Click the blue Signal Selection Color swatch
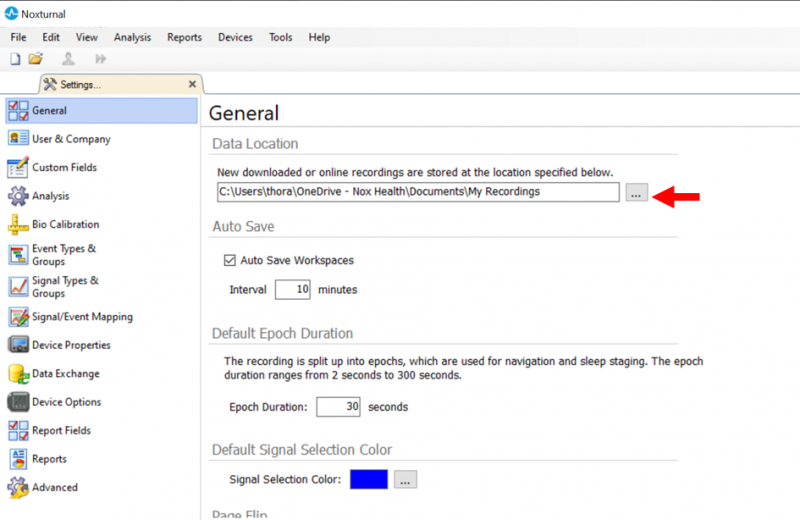The width and height of the screenshot is (800, 520). tap(369, 480)
